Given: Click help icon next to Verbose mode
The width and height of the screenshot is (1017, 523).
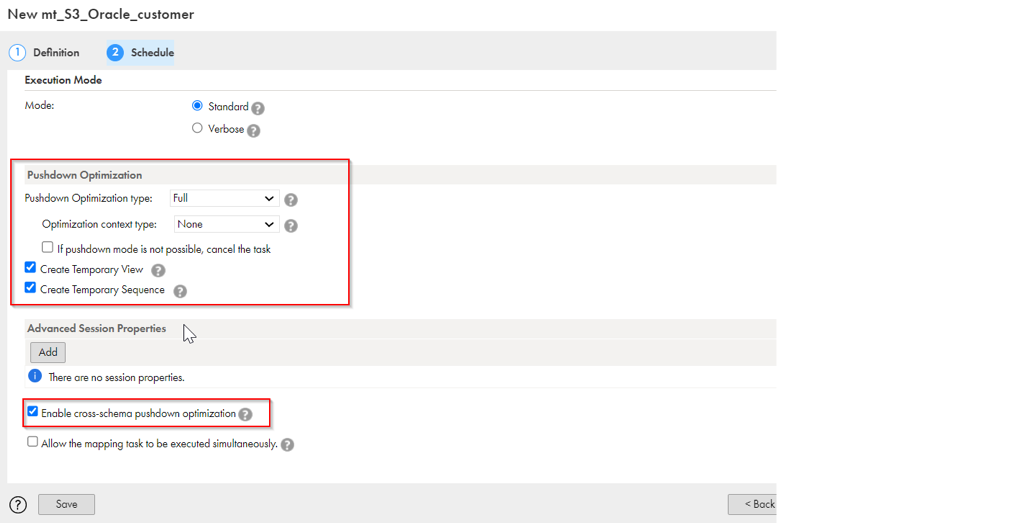Looking at the screenshot, I should (x=254, y=130).
